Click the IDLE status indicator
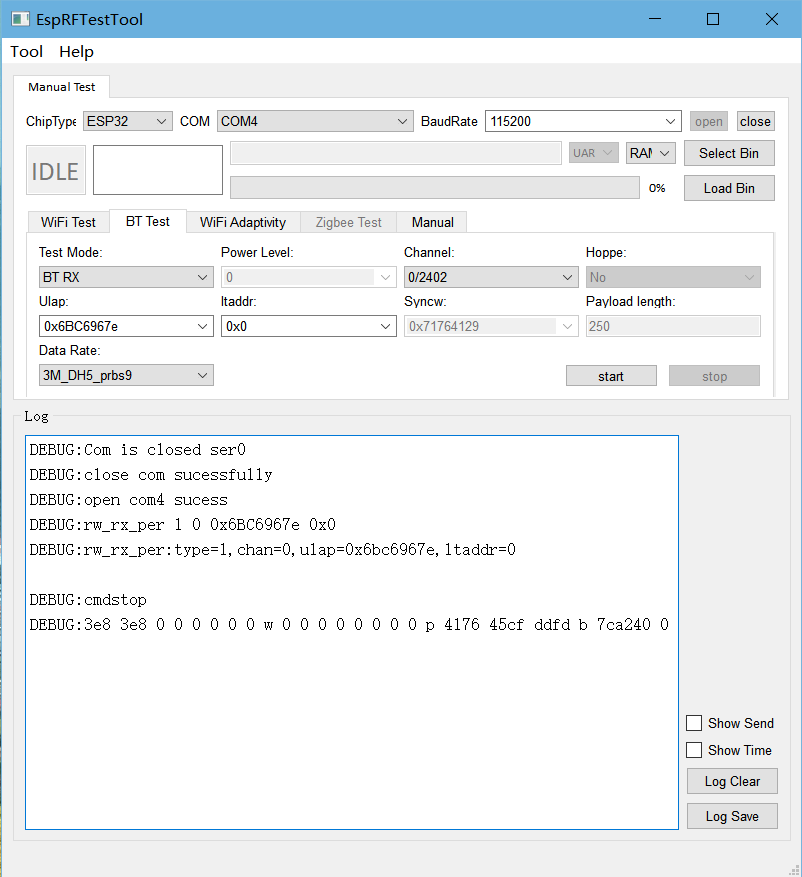This screenshot has height=877, width=802. pyautogui.click(x=55, y=171)
